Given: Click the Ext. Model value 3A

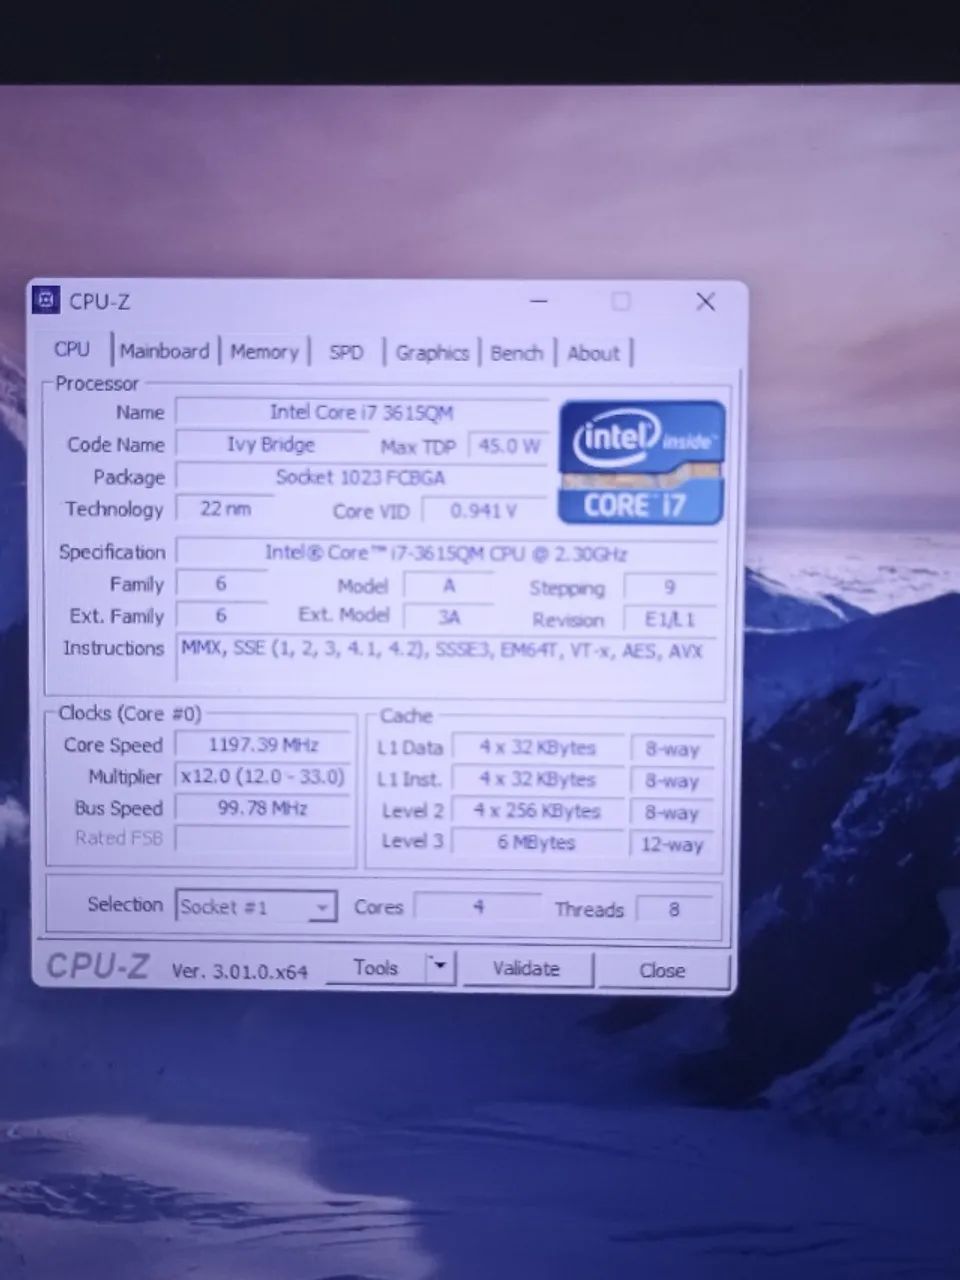Looking at the screenshot, I should pos(449,617).
